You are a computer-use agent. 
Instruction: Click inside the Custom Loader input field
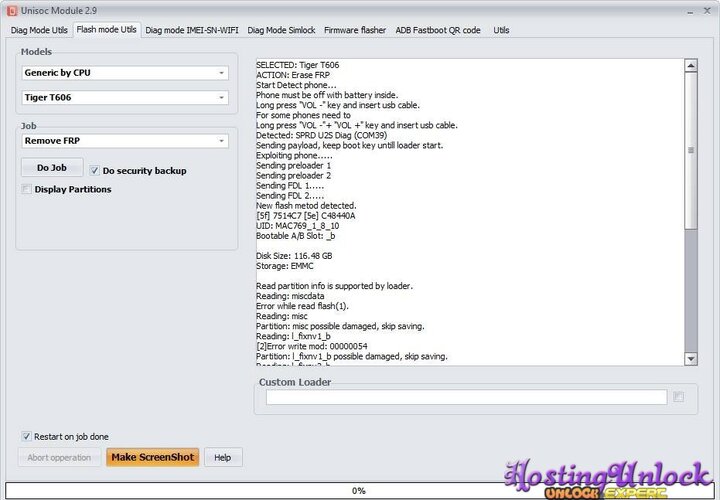tap(466, 397)
